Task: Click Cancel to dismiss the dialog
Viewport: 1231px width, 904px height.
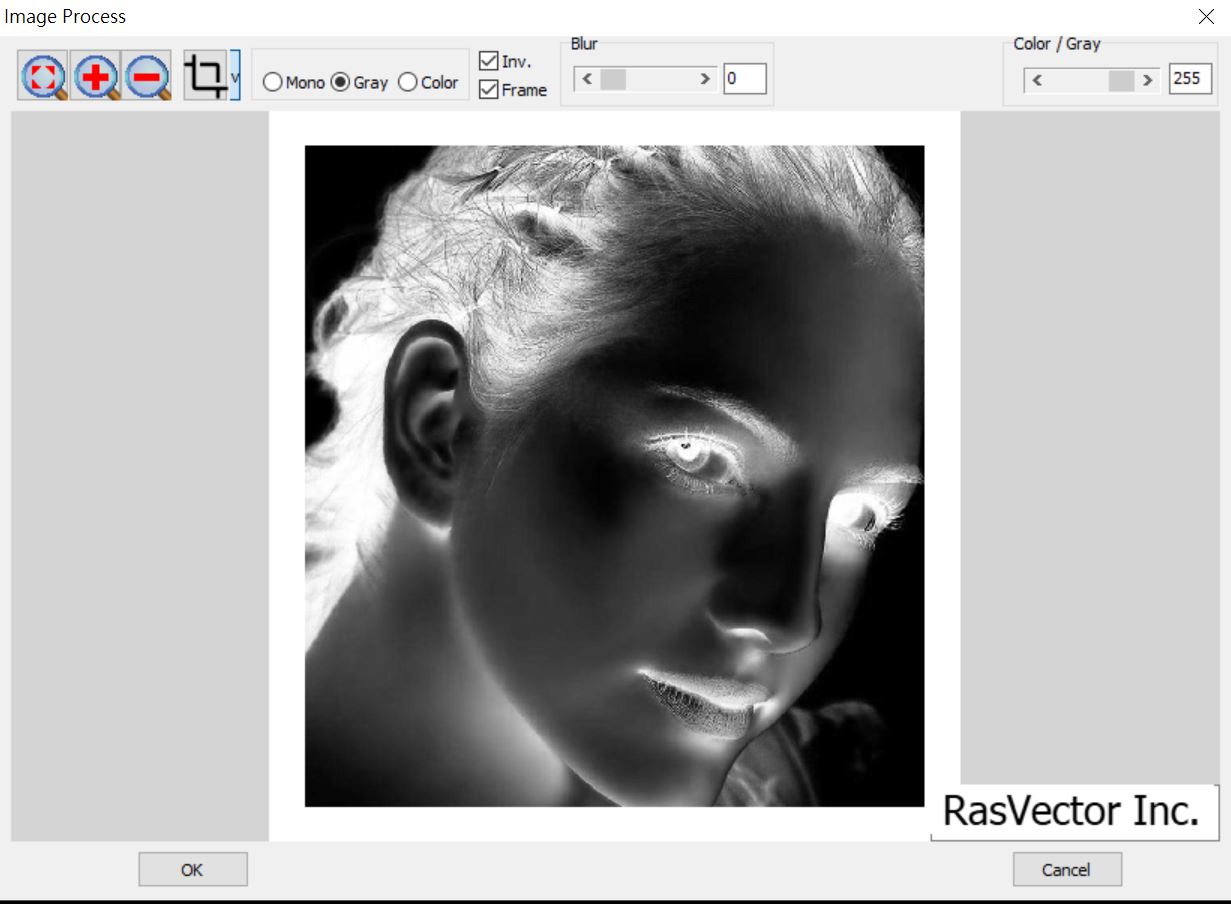Action: click(1066, 869)
